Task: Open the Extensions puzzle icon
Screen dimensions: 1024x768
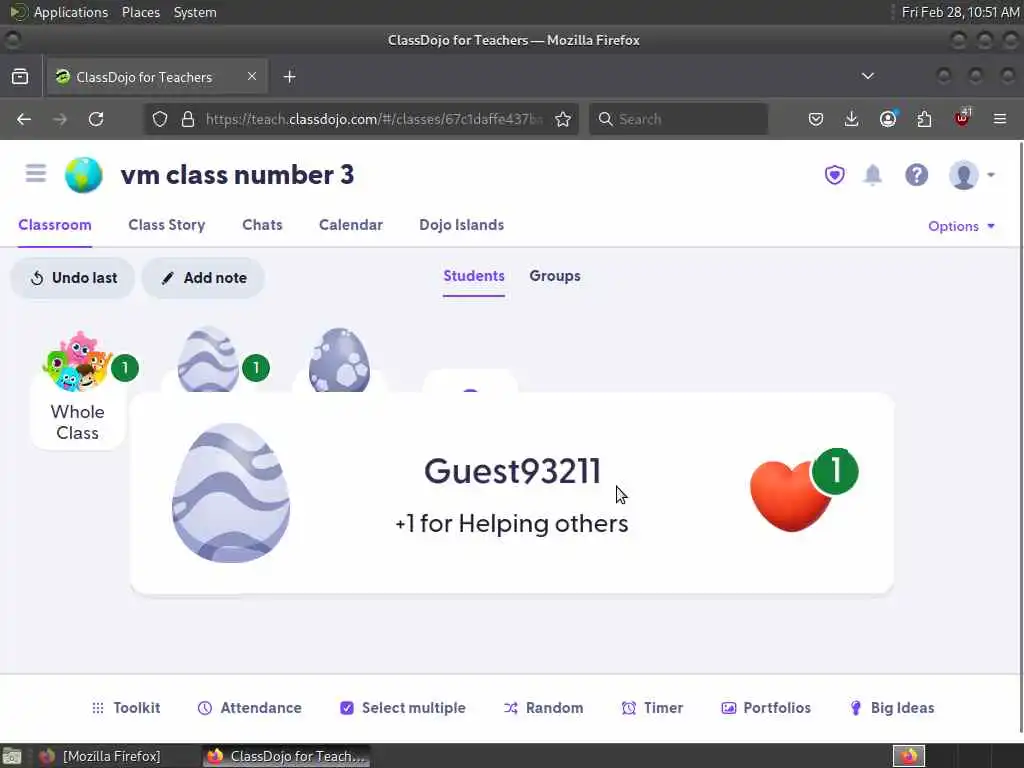Action: 924,119
